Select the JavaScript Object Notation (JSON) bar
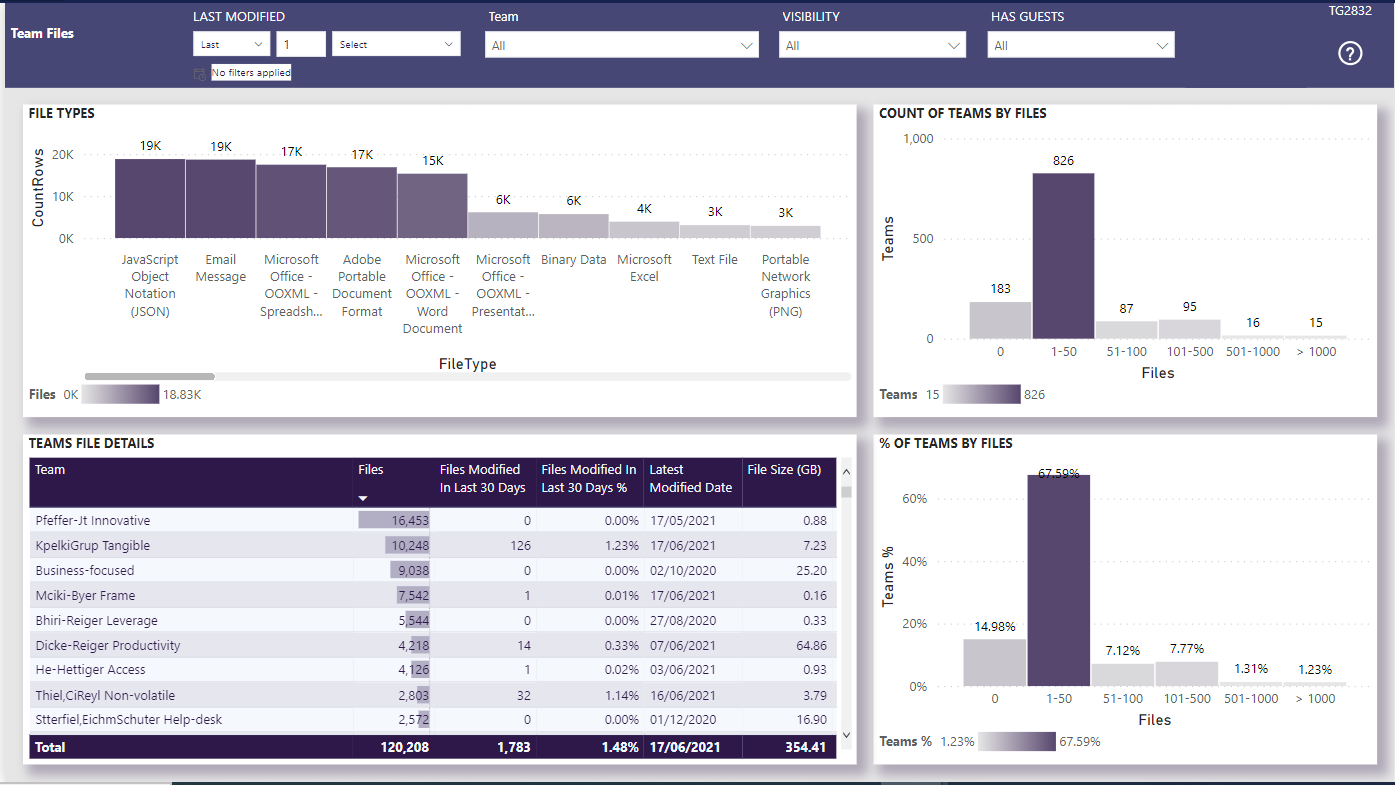 point(150,198)
